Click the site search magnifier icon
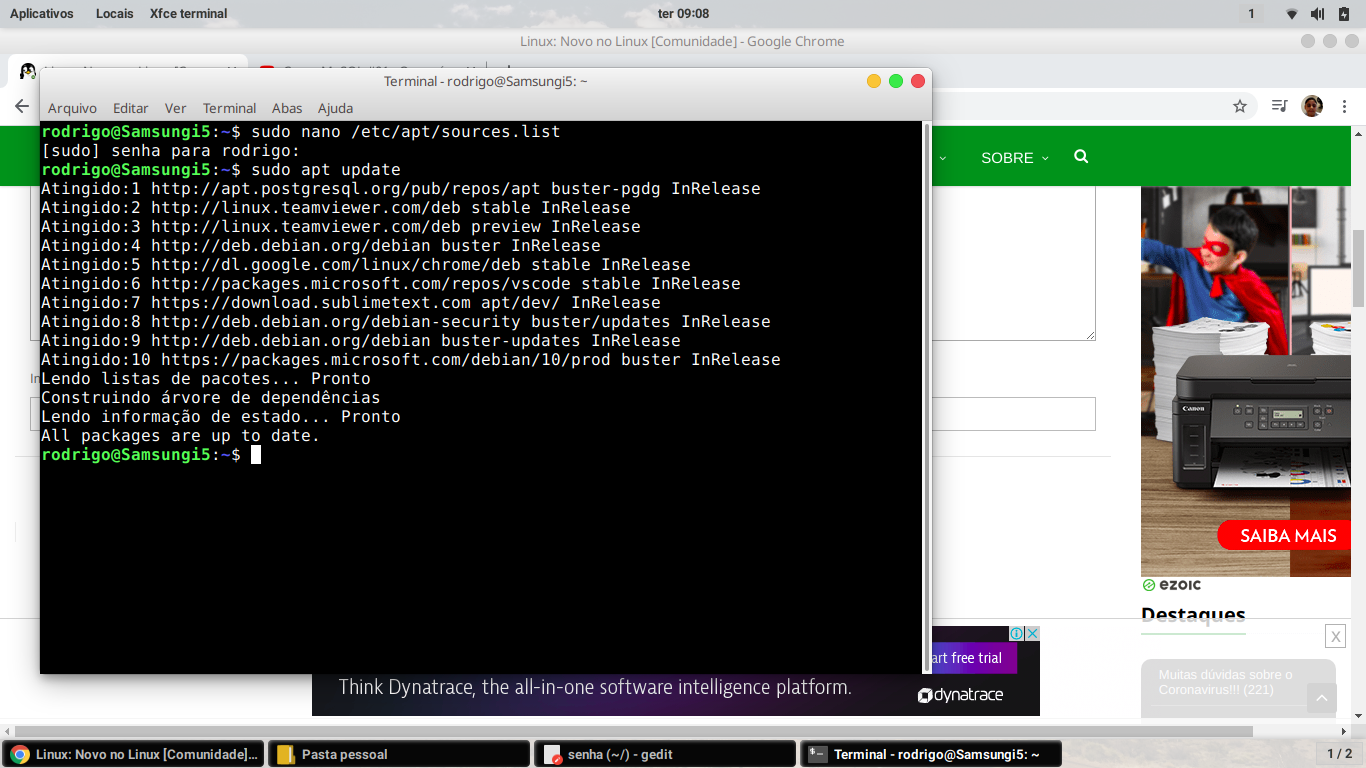The image size is (1366, 768). 1081,157
